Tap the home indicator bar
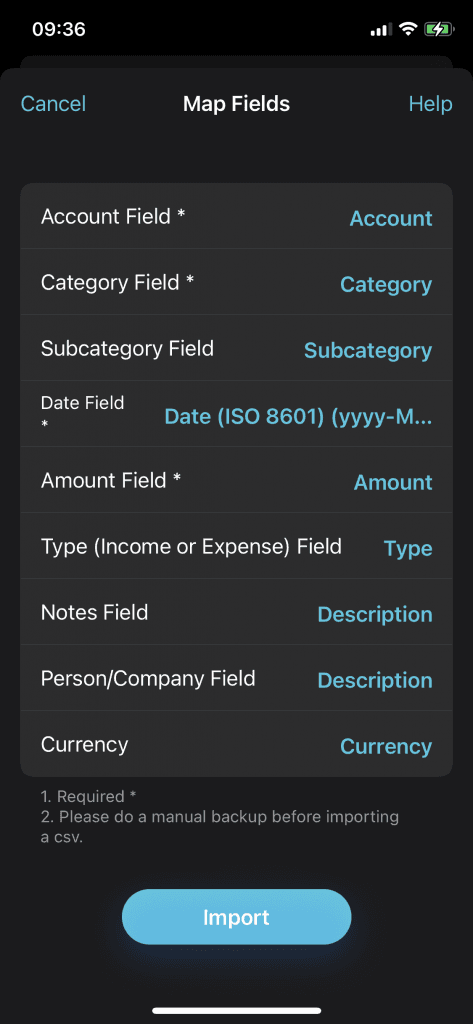This screenshot has height=1024, width=473. point(236,1010)
